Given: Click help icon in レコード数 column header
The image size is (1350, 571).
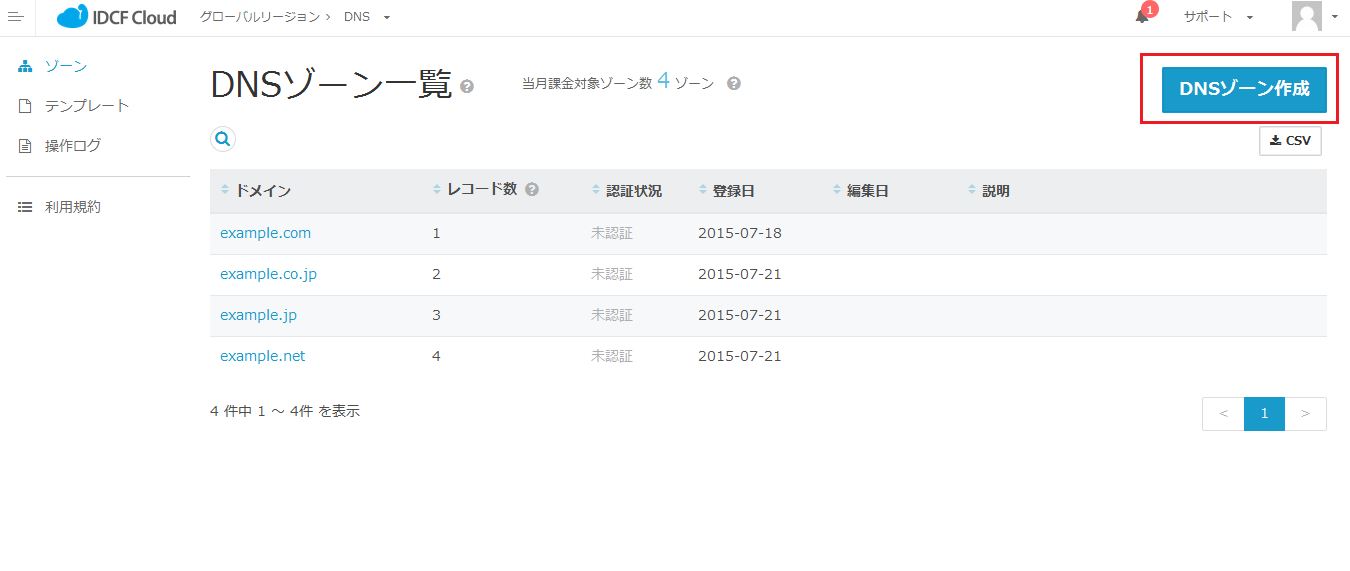Looking at the screenshot, I should (x=532, y=189).
